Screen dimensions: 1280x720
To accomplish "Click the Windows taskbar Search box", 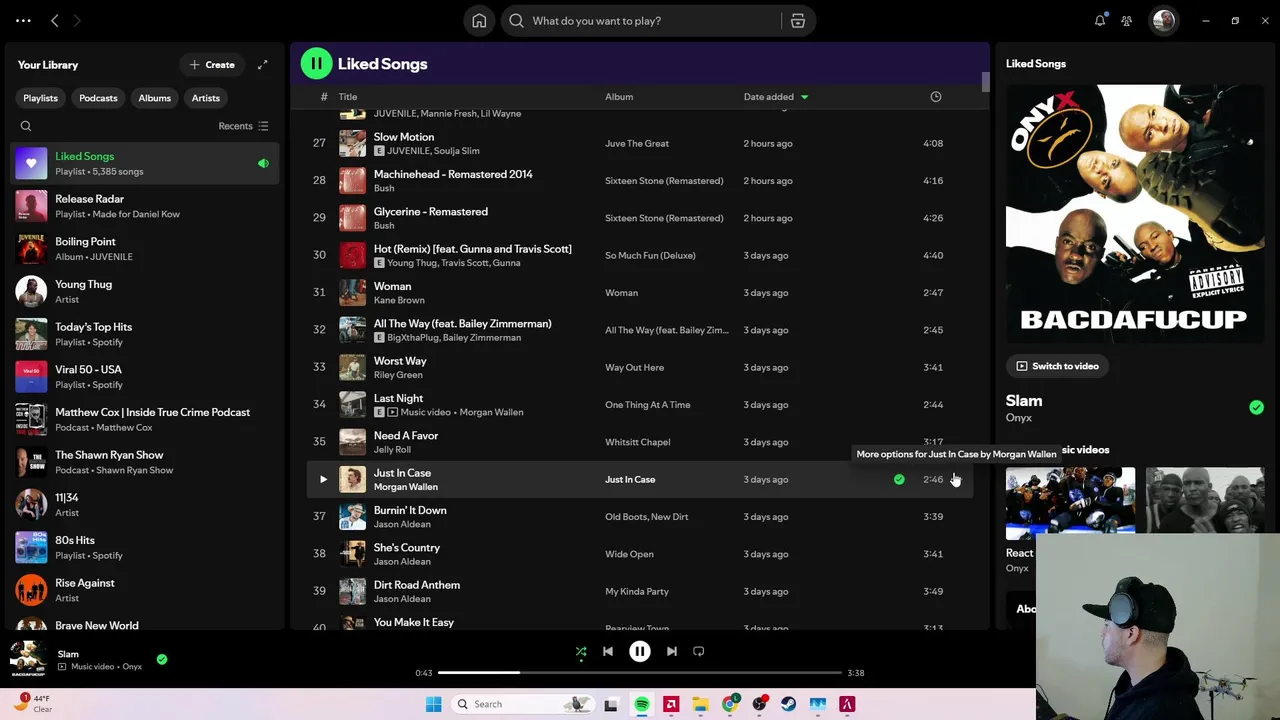I will [x=522, y=704].
